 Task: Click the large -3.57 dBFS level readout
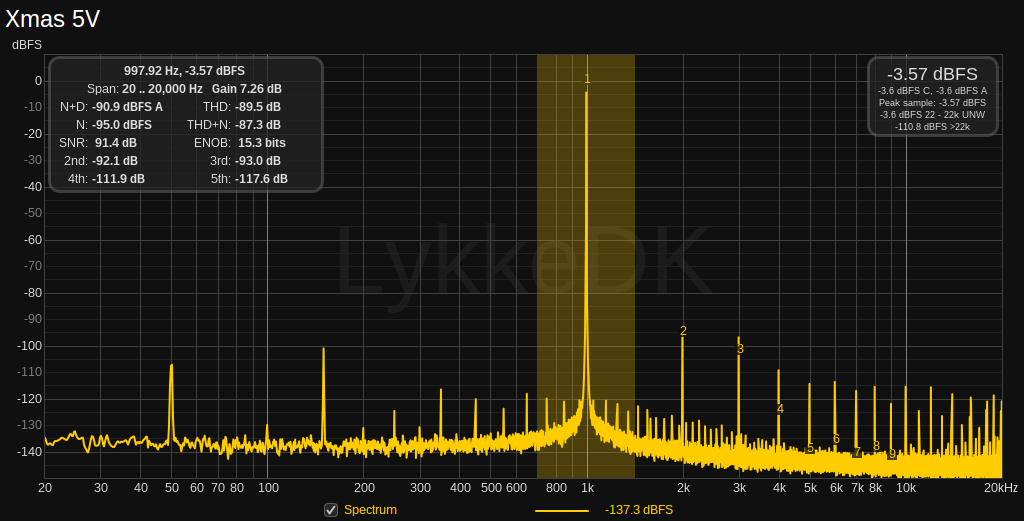pos(932,74)
